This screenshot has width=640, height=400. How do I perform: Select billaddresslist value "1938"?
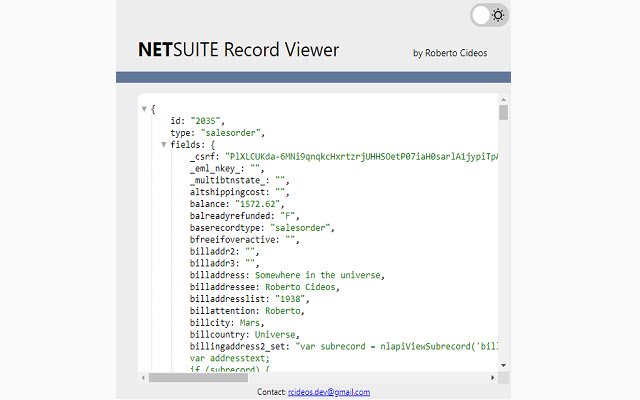pyautogui.click(x=290, y=299)
